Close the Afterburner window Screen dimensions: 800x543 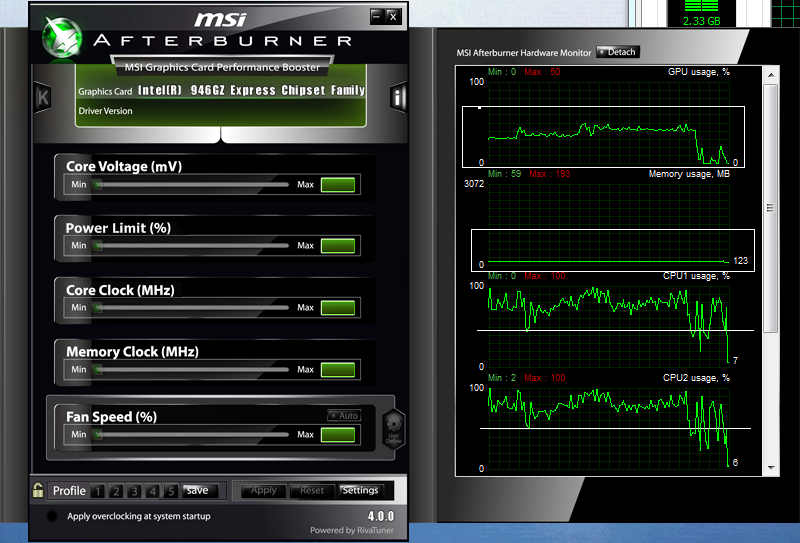393,16
